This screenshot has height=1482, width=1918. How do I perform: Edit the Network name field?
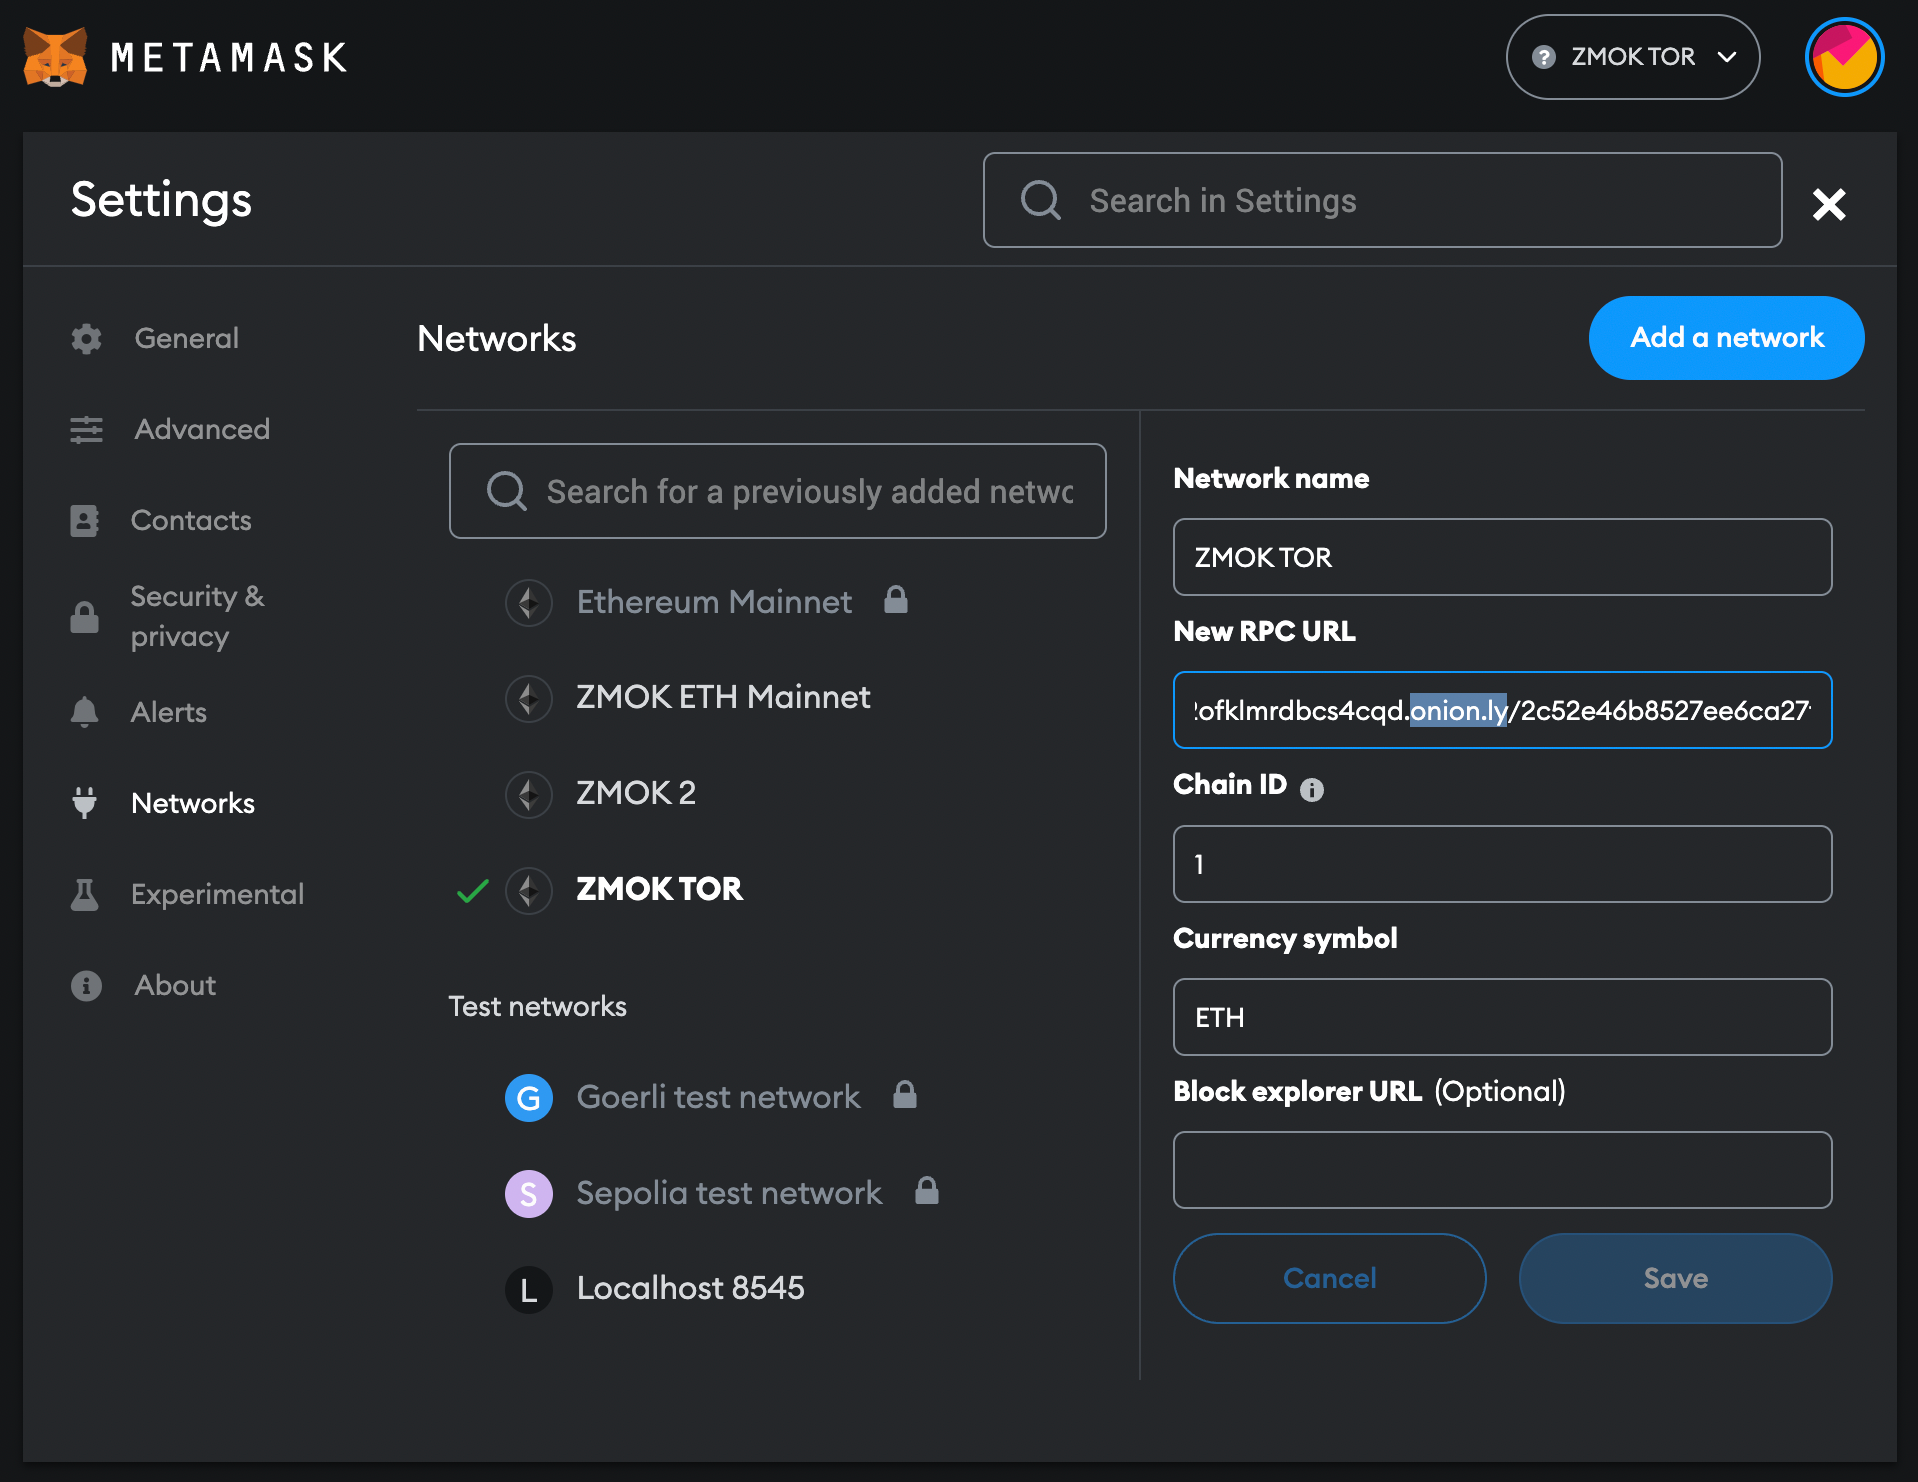pos(1502,557)
